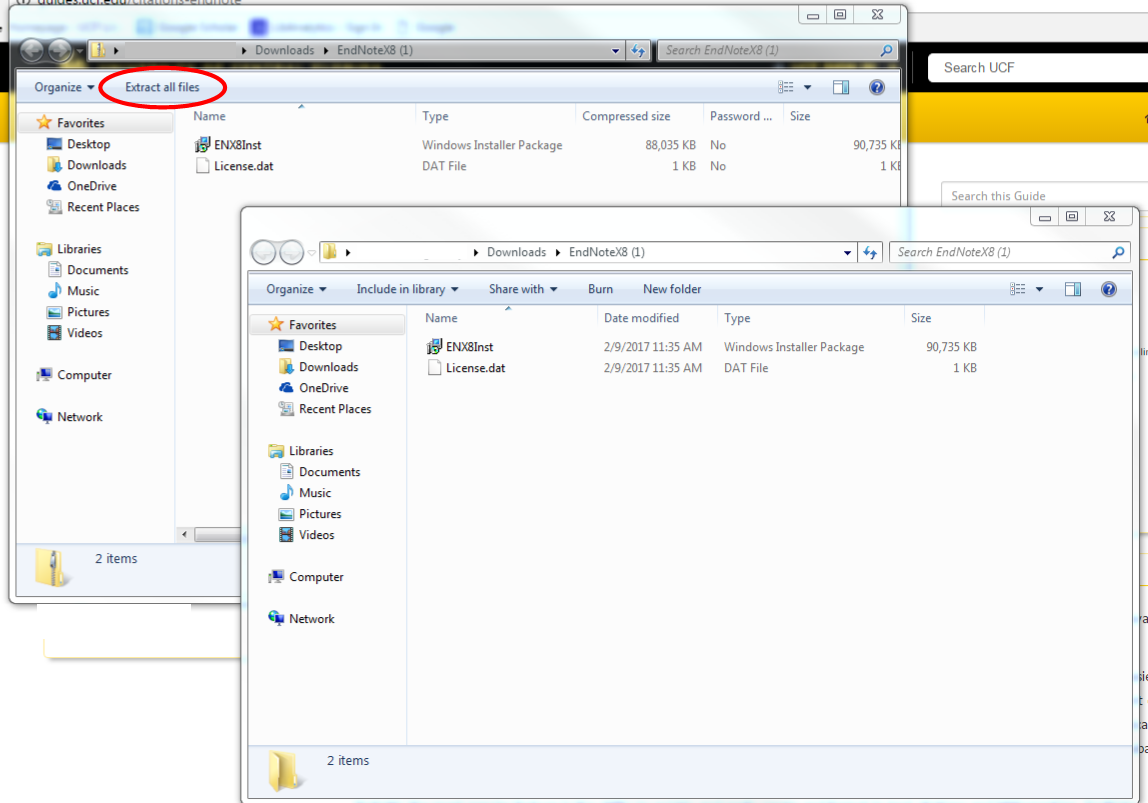Click the Burn toolbar button

point(600,289)
